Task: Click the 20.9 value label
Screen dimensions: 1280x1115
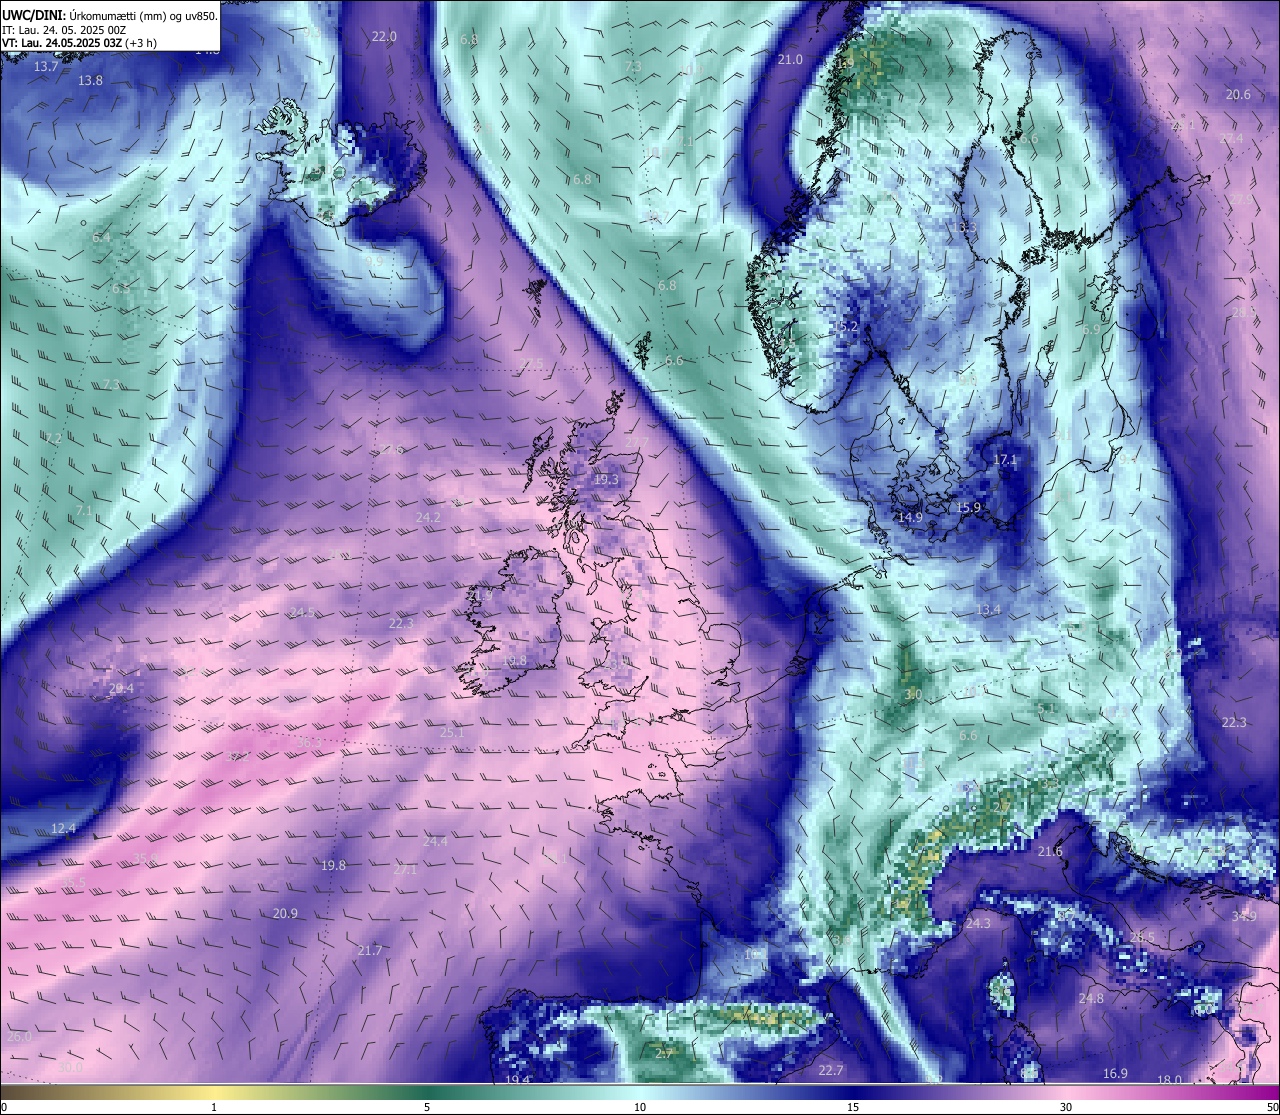Action: (x=285, y=914)
